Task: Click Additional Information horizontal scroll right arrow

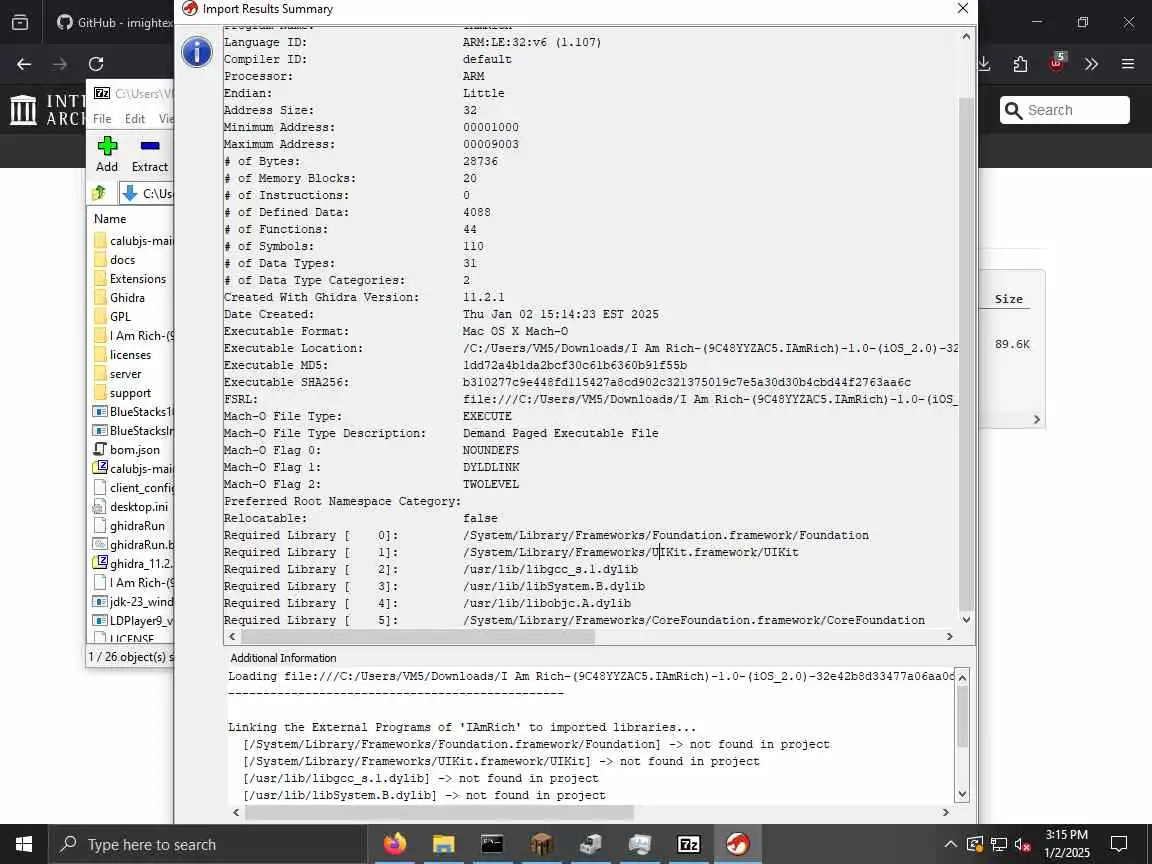Action: tap(946, 812)
